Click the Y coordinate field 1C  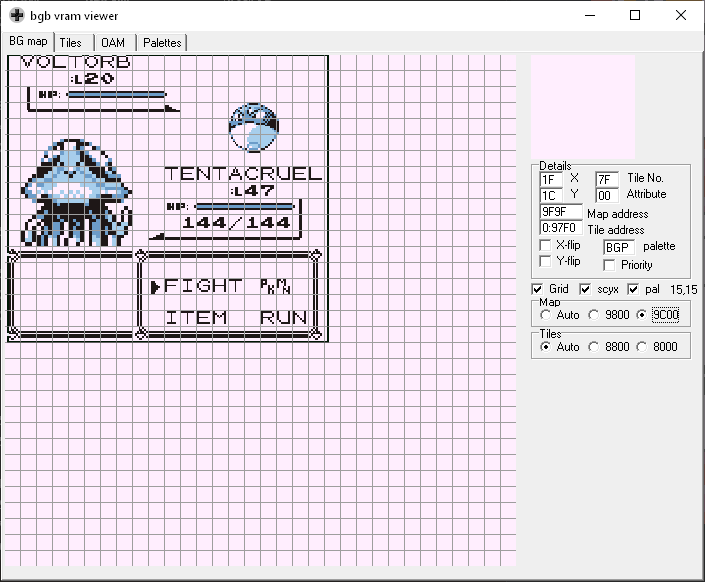click(x=551, y=196)
